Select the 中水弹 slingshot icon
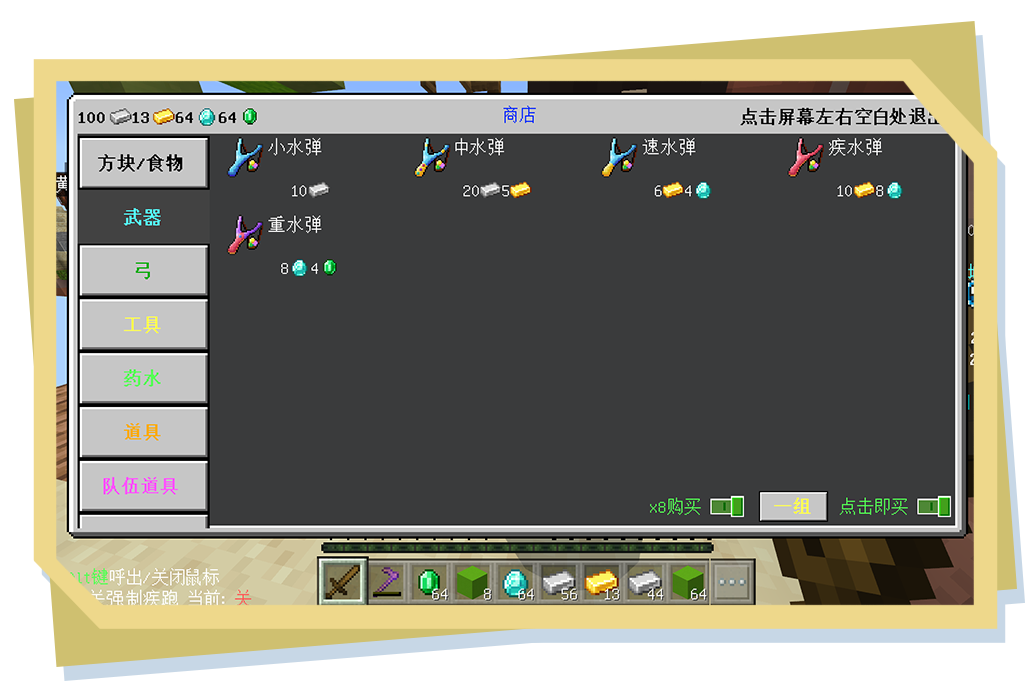Viewport: 1035px width, 682px height. [432, 158]
